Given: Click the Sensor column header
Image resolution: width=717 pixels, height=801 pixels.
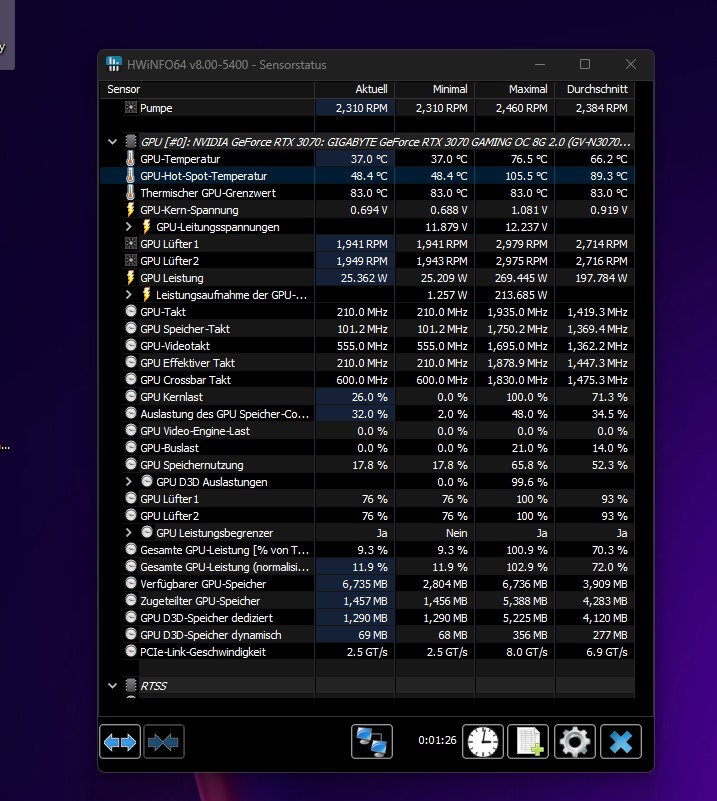Looking at the screenshot, I should pyautogui.click(x=207, y=89).
